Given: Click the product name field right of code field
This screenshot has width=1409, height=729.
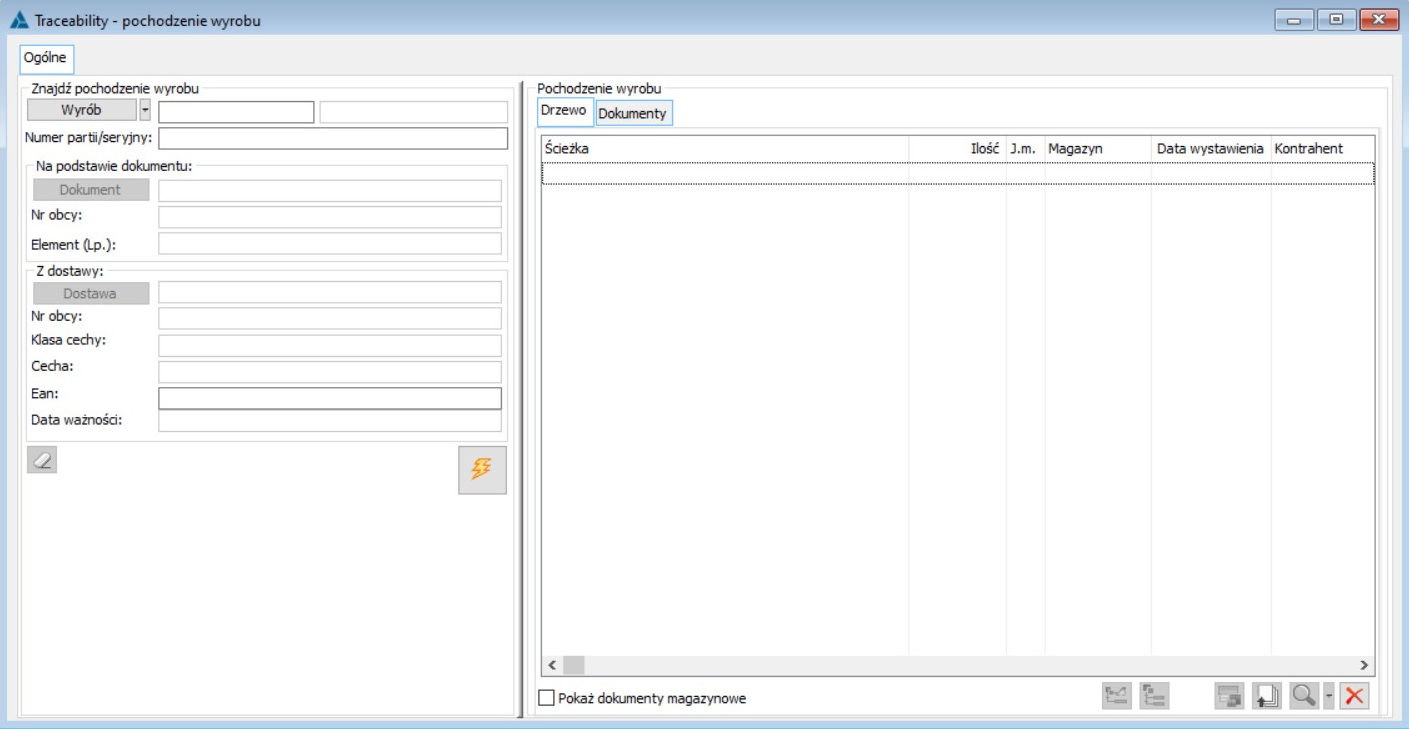Looking at the screenshot, I should (x=414, y=112).
